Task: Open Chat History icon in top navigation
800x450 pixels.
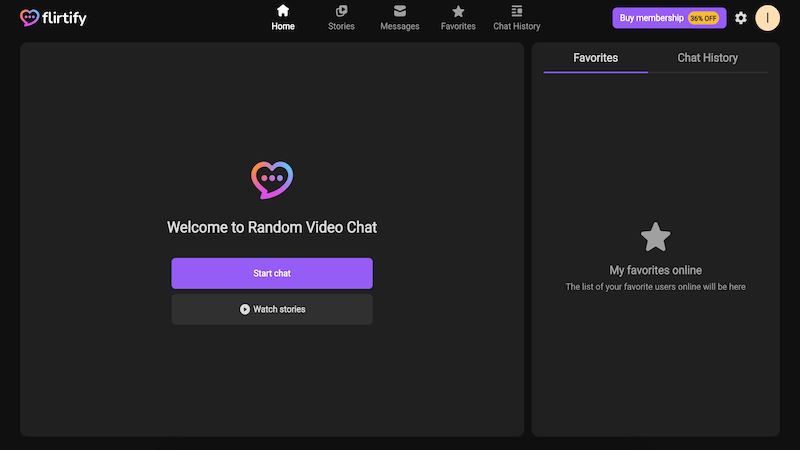Action: (x=516, y=11)
